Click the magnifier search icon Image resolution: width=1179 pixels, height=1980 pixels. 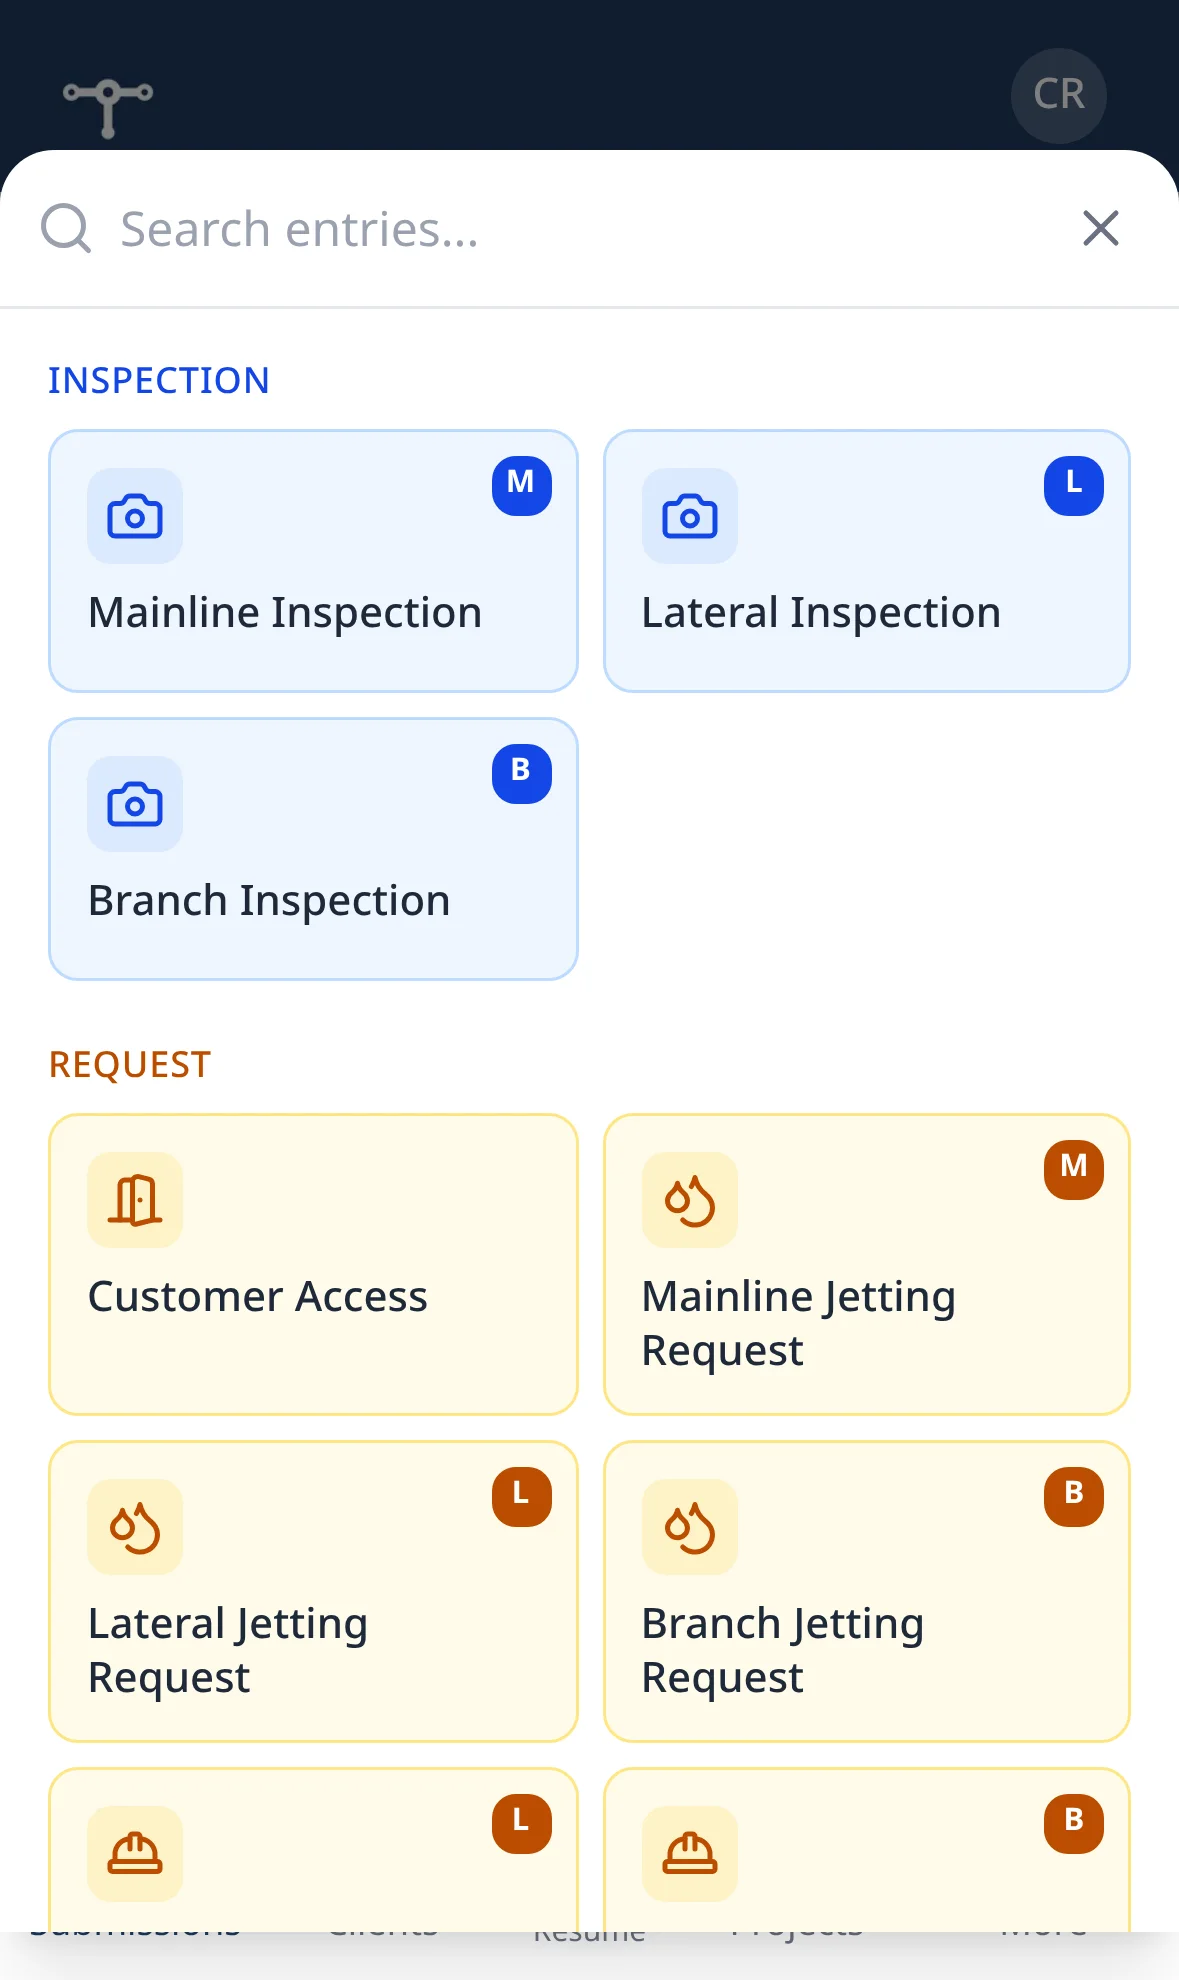pyautogui.click(x=66, y=229)
